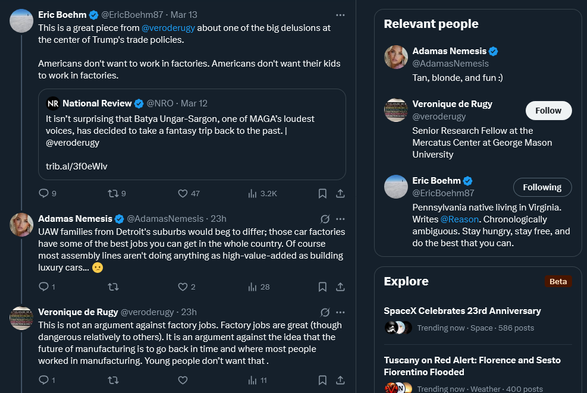Open more options on Veronique de Rugy's reply
Screen dimensions: 587x393
(340, 312)
